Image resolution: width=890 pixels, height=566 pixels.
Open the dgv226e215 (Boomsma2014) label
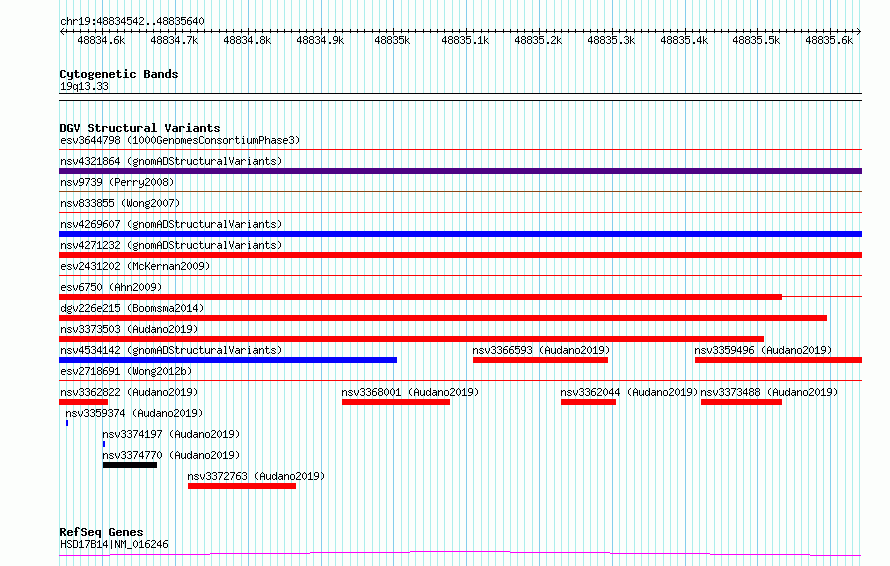132,308
